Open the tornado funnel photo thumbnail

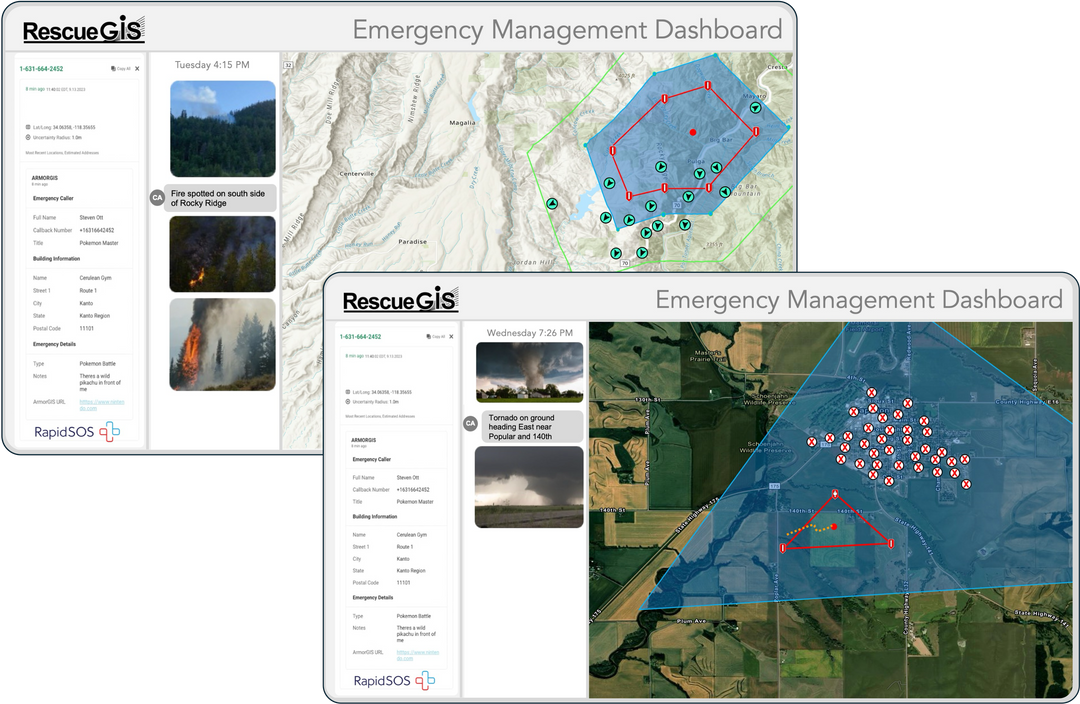click(529, 372)
